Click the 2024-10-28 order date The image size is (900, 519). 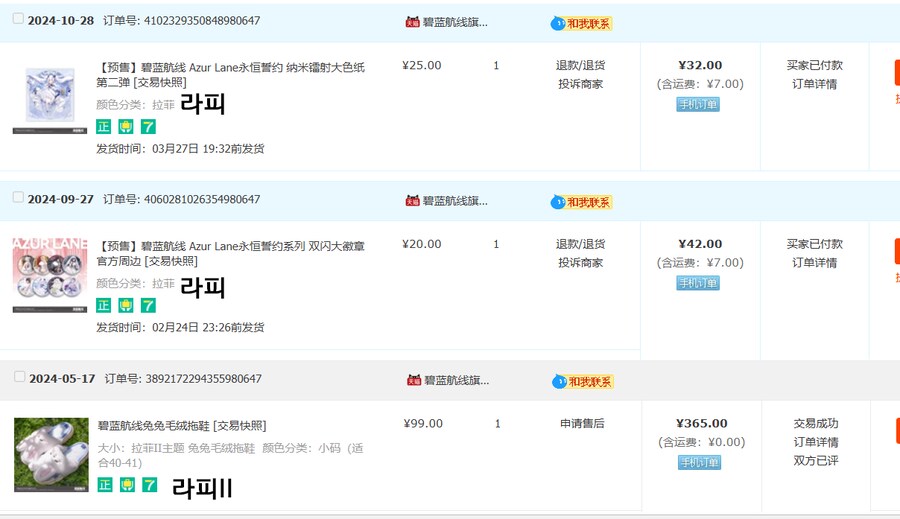(x=61, y=21)
